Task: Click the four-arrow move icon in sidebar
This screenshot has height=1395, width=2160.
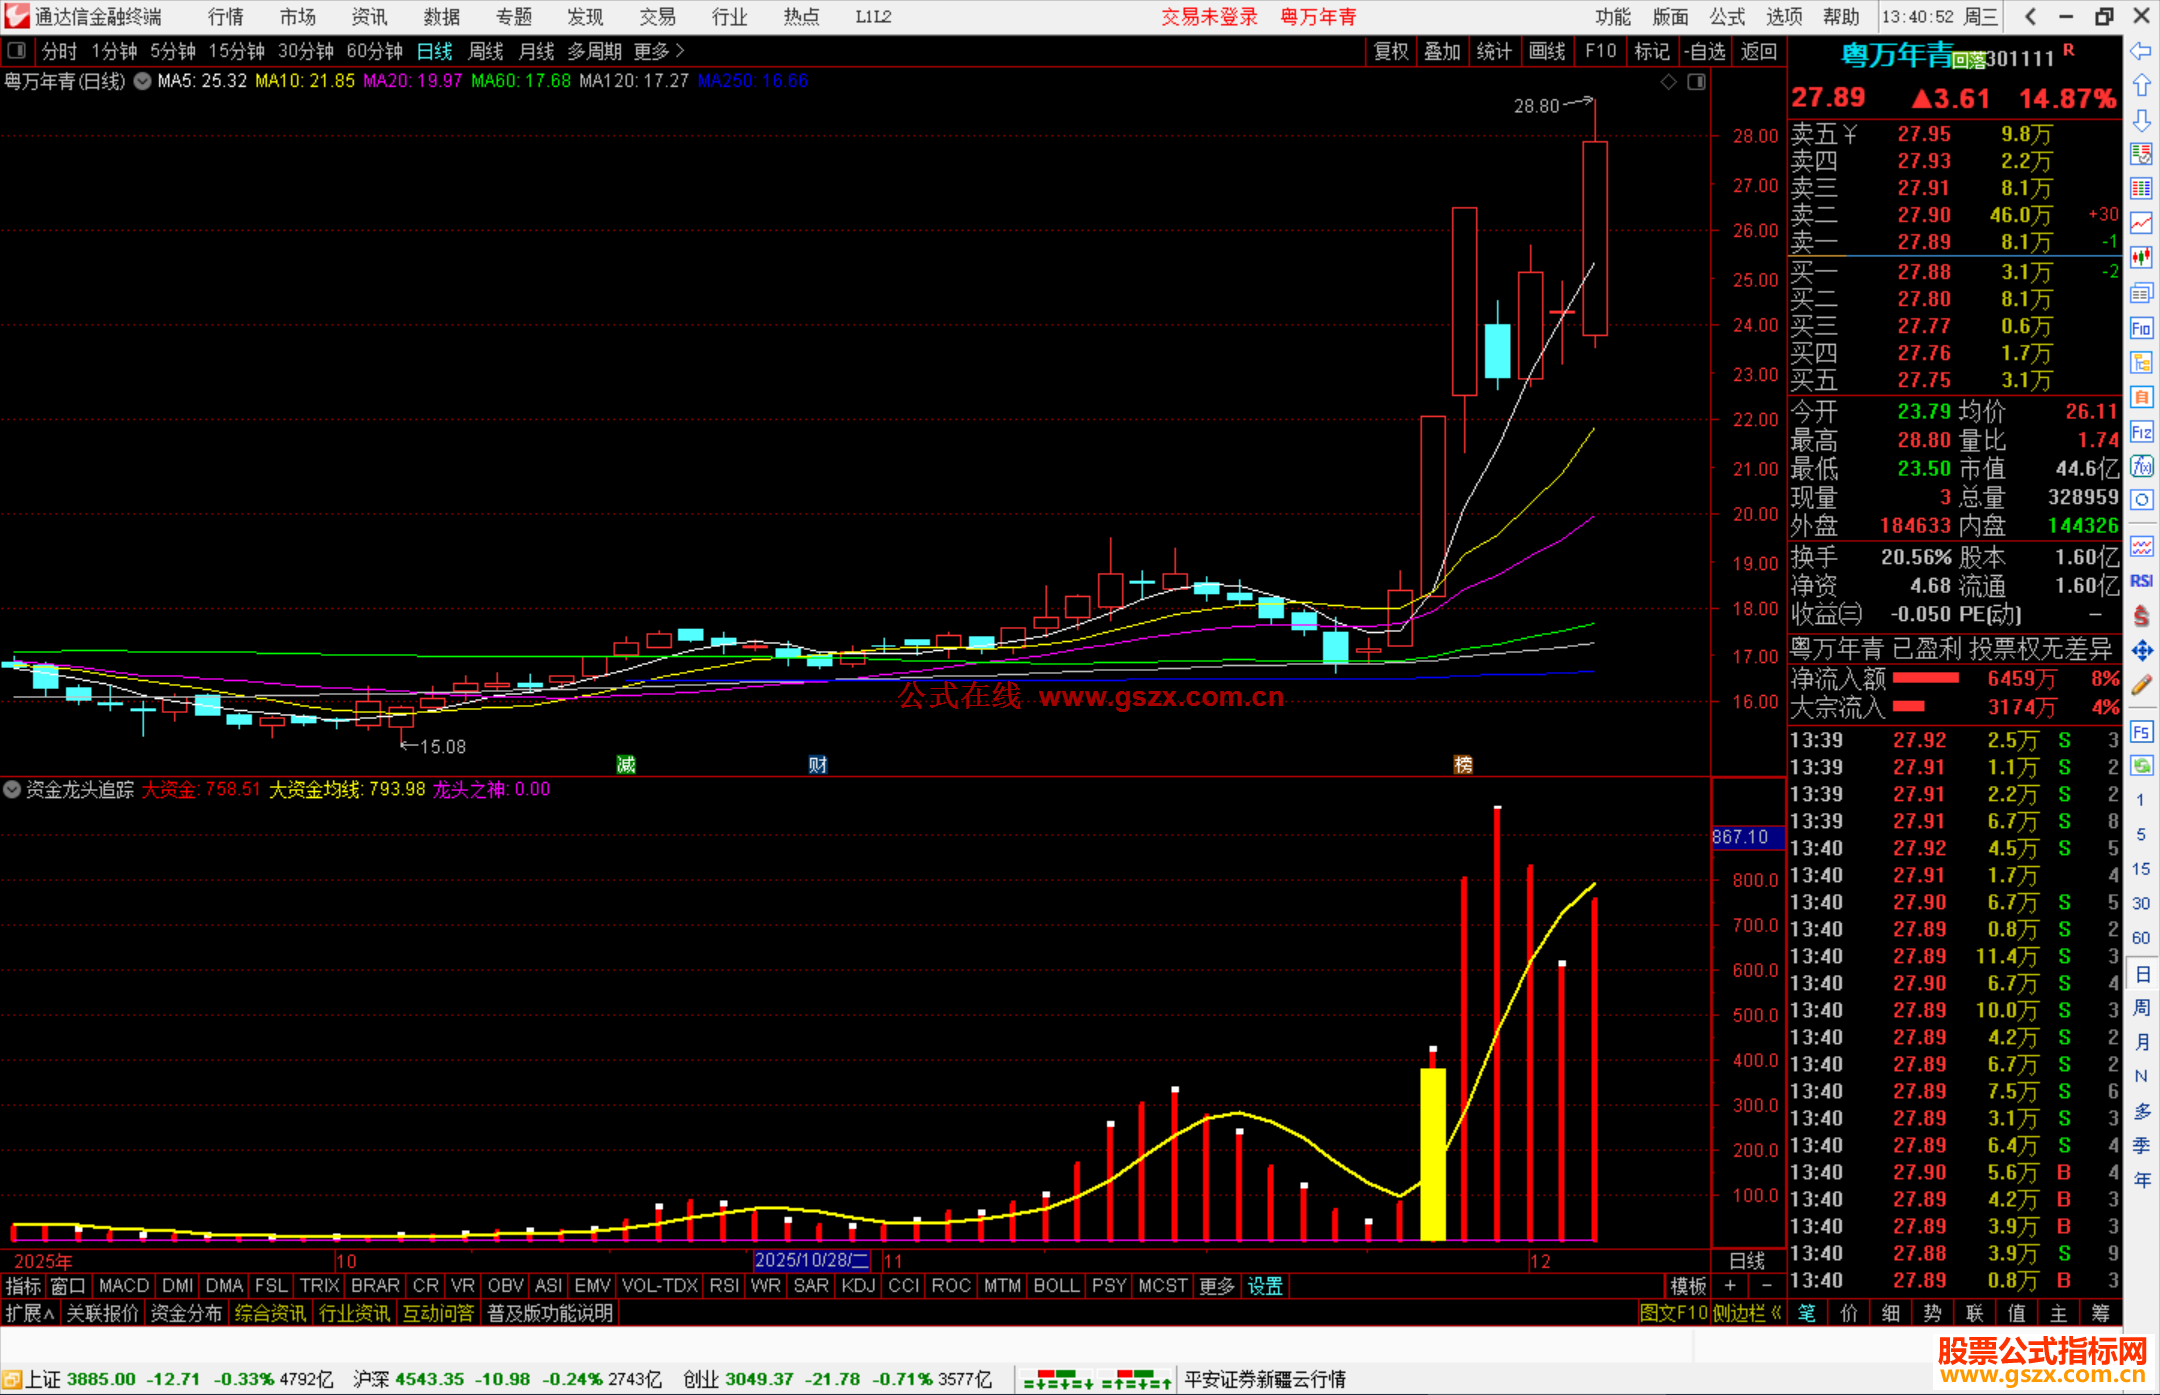Action: 2140,651
